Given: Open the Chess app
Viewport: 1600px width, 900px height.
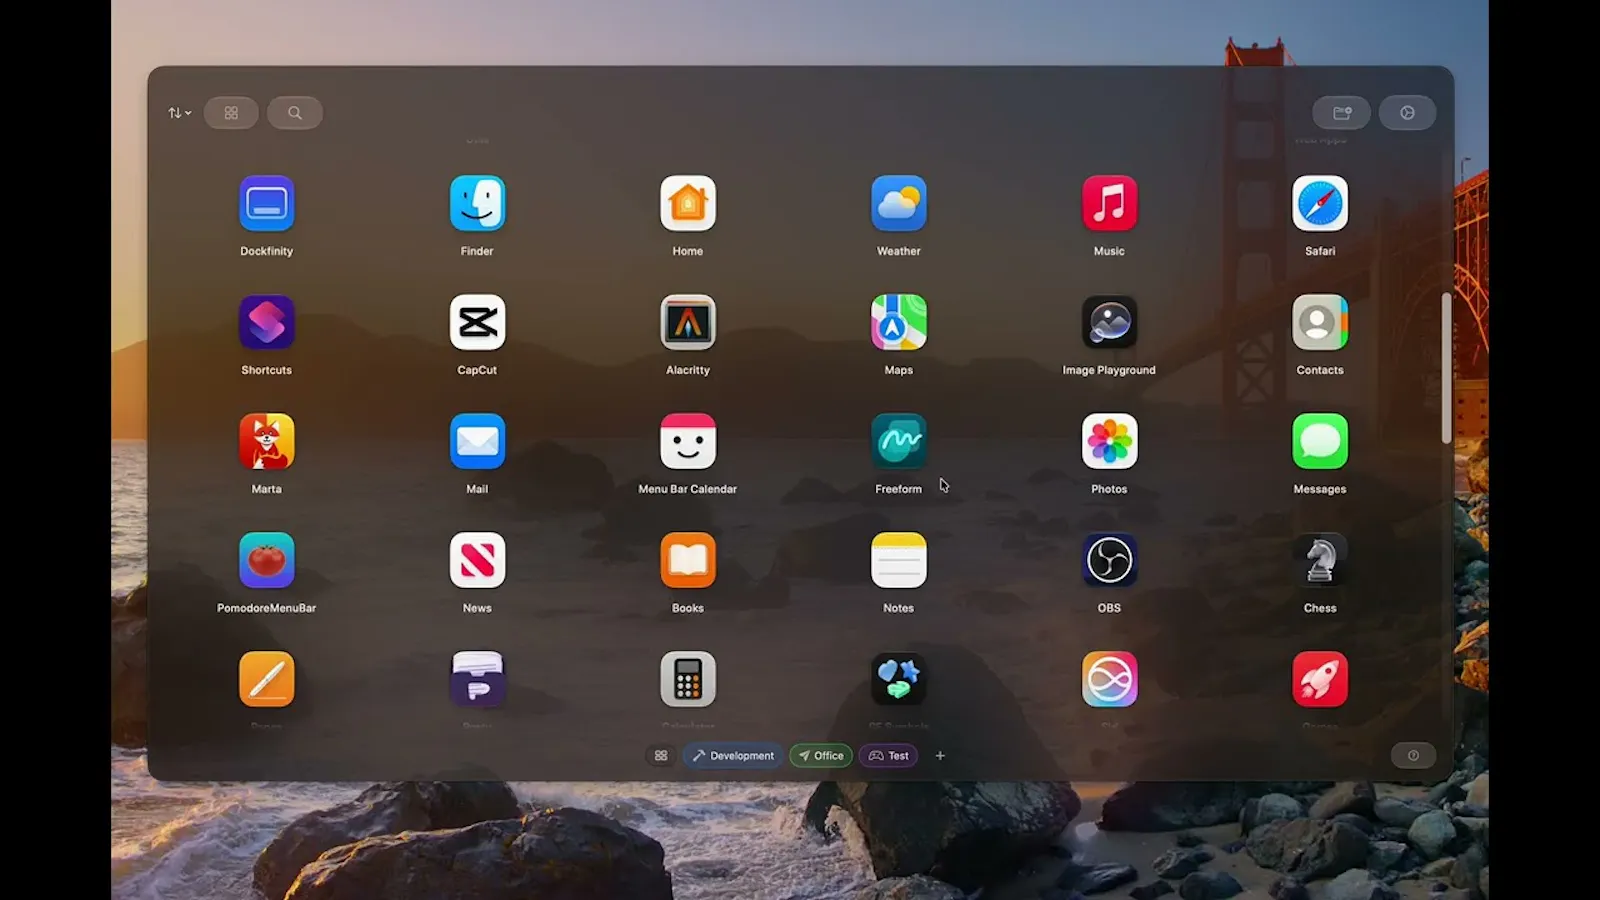Looking at the screenshot, I should click(x=1320, y=561).
